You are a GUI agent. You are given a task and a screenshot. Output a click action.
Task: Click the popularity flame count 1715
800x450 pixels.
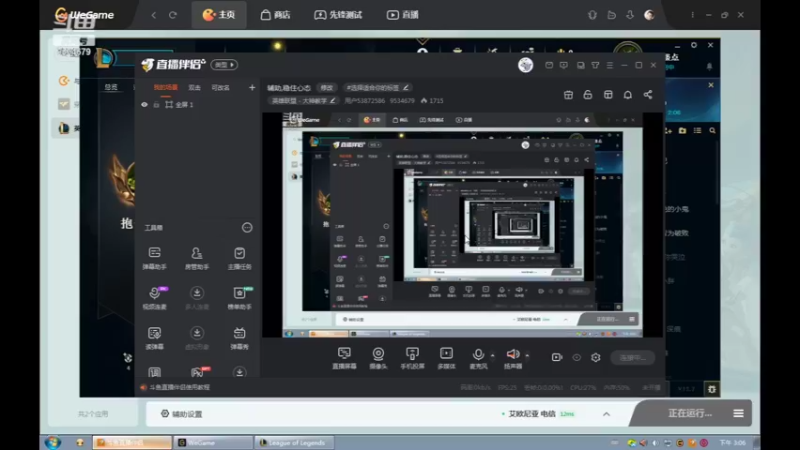[432, 101]
